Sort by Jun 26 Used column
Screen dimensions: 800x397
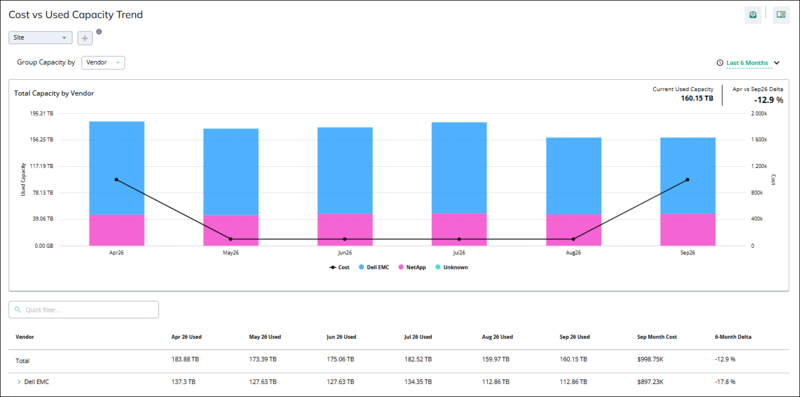(x=341, y=337)
